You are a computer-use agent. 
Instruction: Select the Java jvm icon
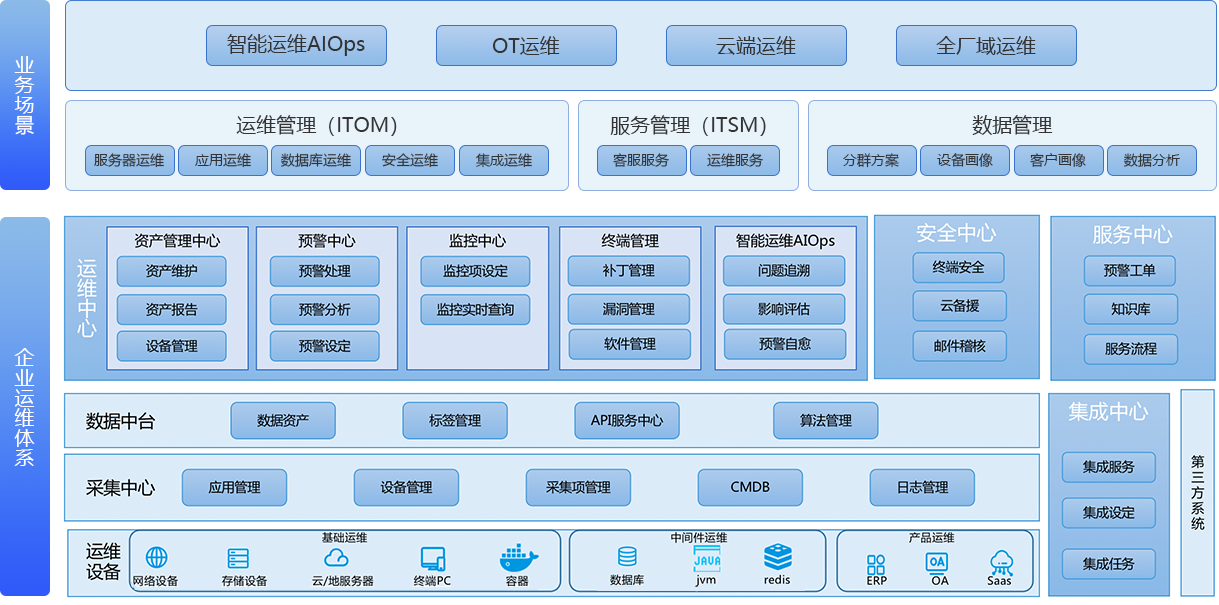[706, 557]
